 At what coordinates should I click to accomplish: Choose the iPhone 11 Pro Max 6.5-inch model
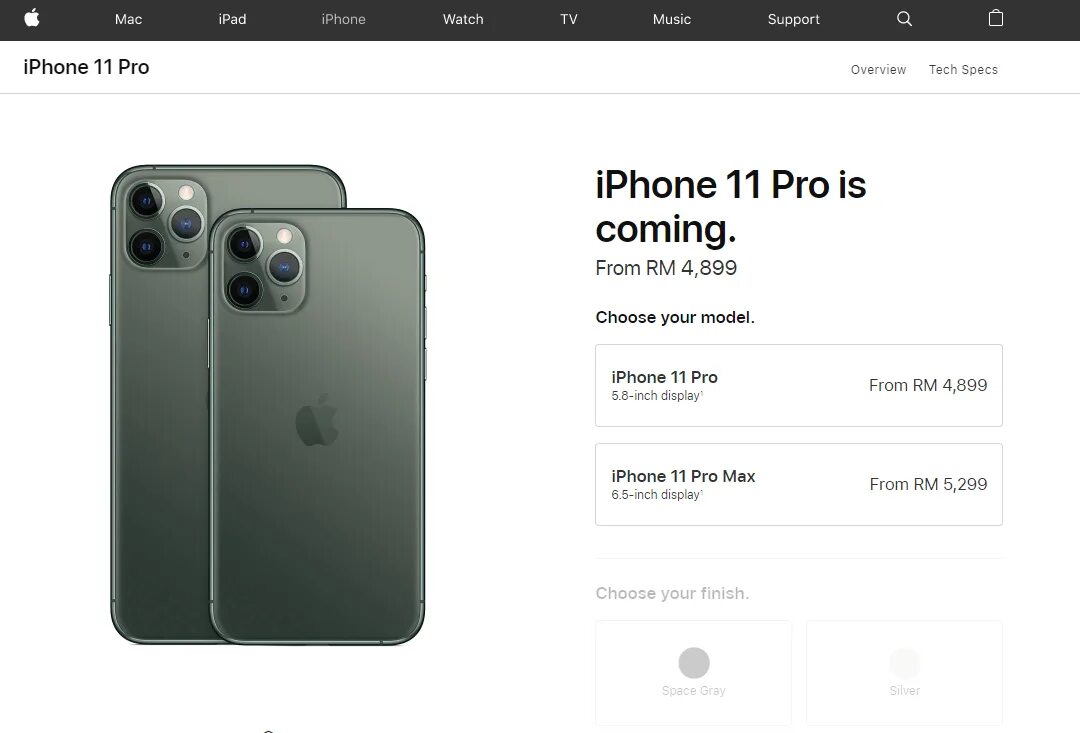coord(798,484)
